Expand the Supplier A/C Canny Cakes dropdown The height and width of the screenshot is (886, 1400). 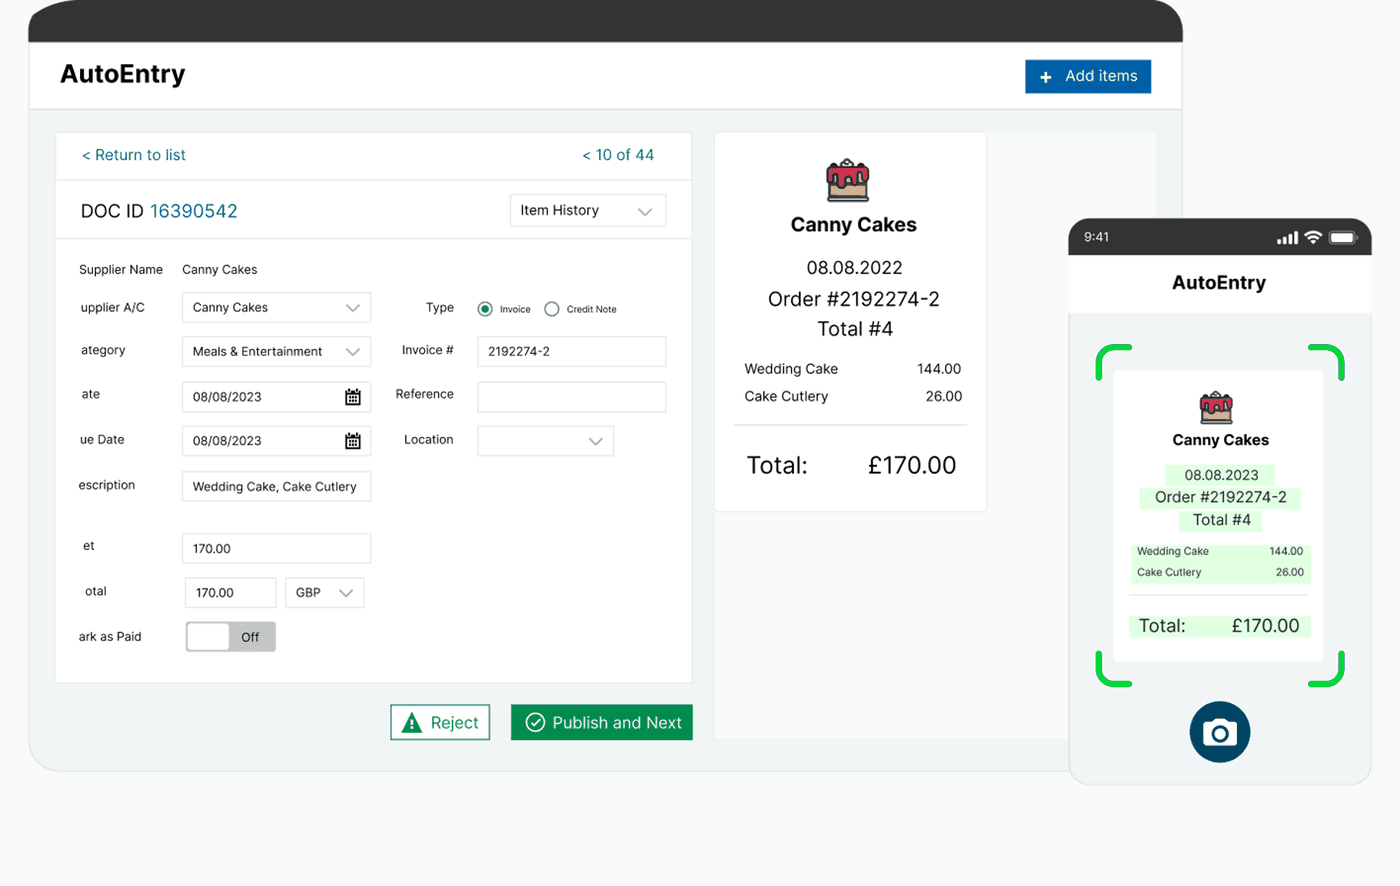click(276, 307)
